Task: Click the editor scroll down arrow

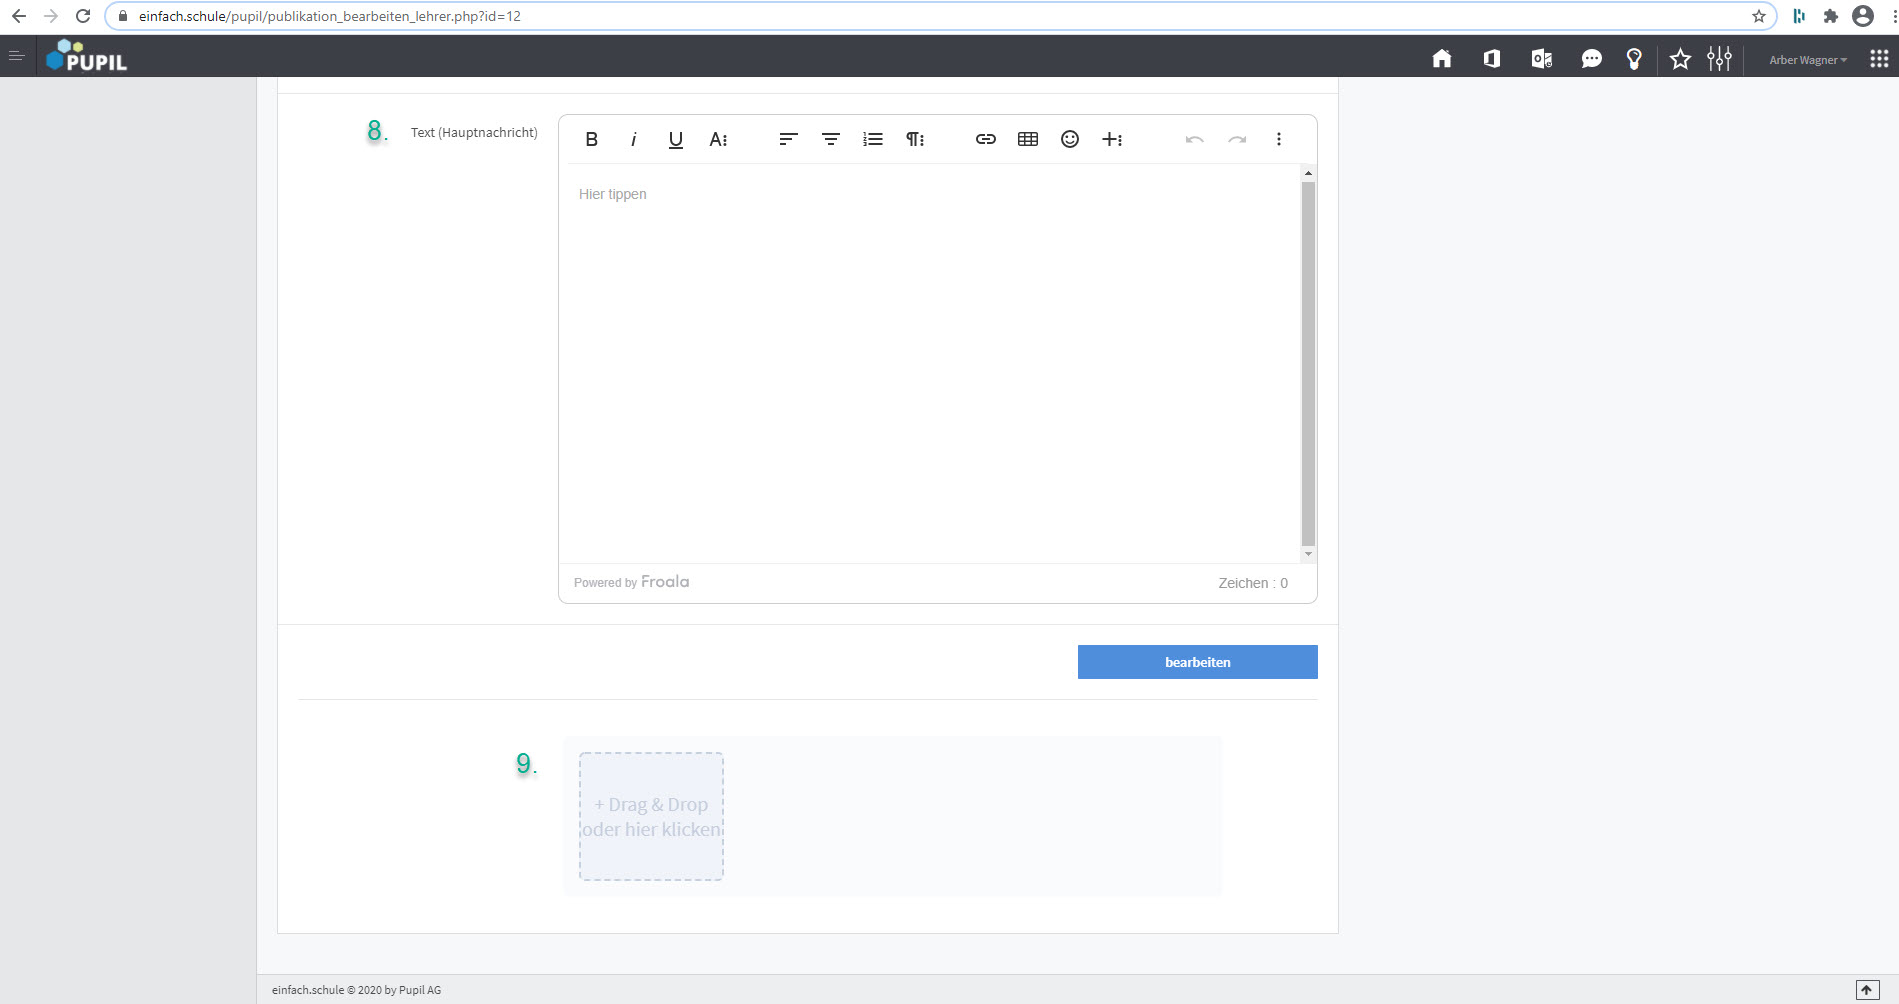Action: [x=1308, y=554]
